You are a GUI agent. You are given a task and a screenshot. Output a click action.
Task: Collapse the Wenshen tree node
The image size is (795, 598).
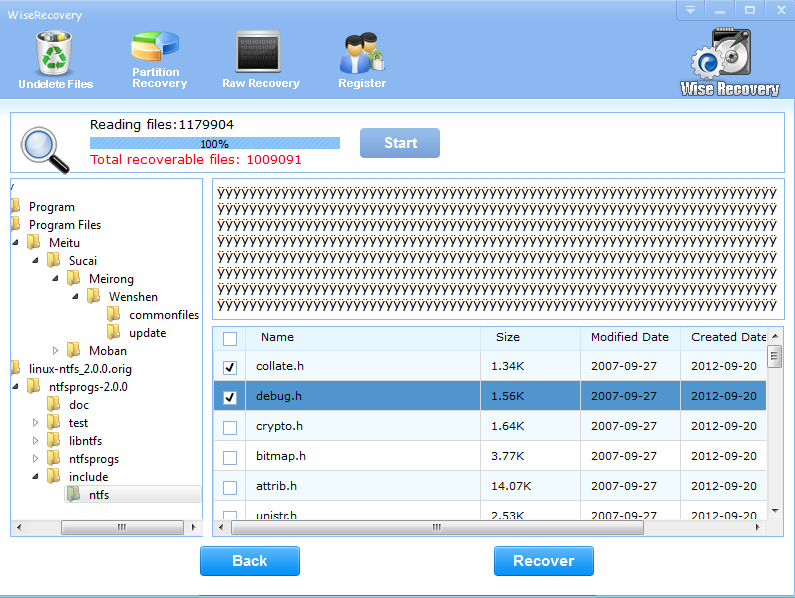(x=75, y=297)
